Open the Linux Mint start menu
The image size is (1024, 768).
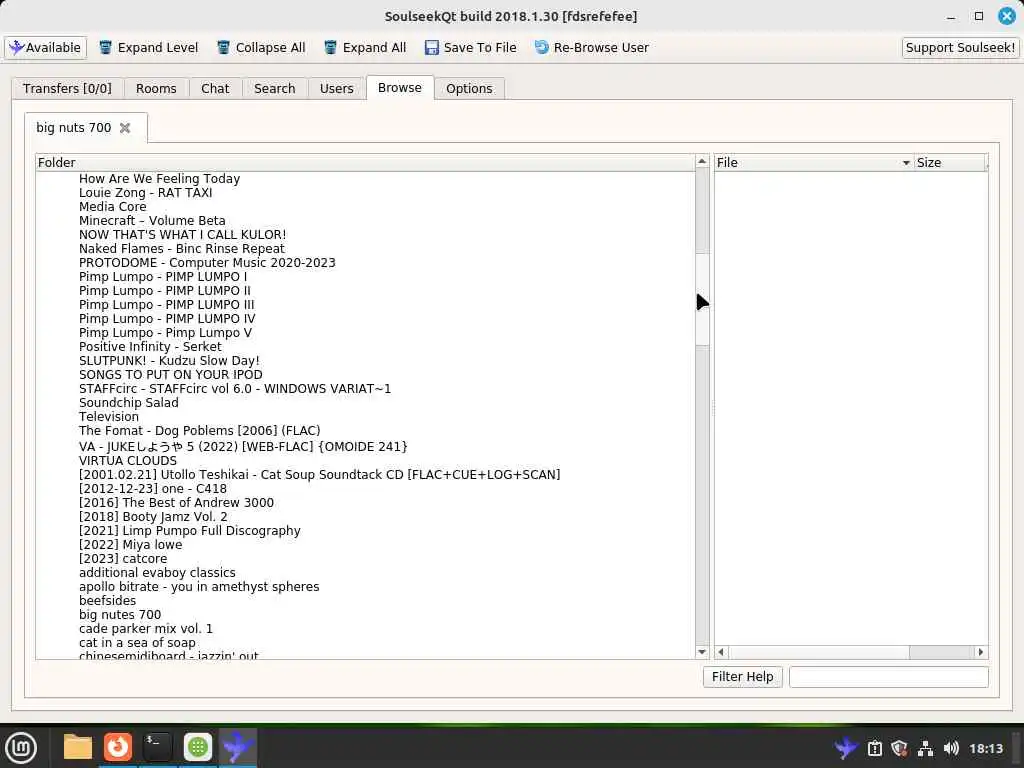click(x=22, y=748)
